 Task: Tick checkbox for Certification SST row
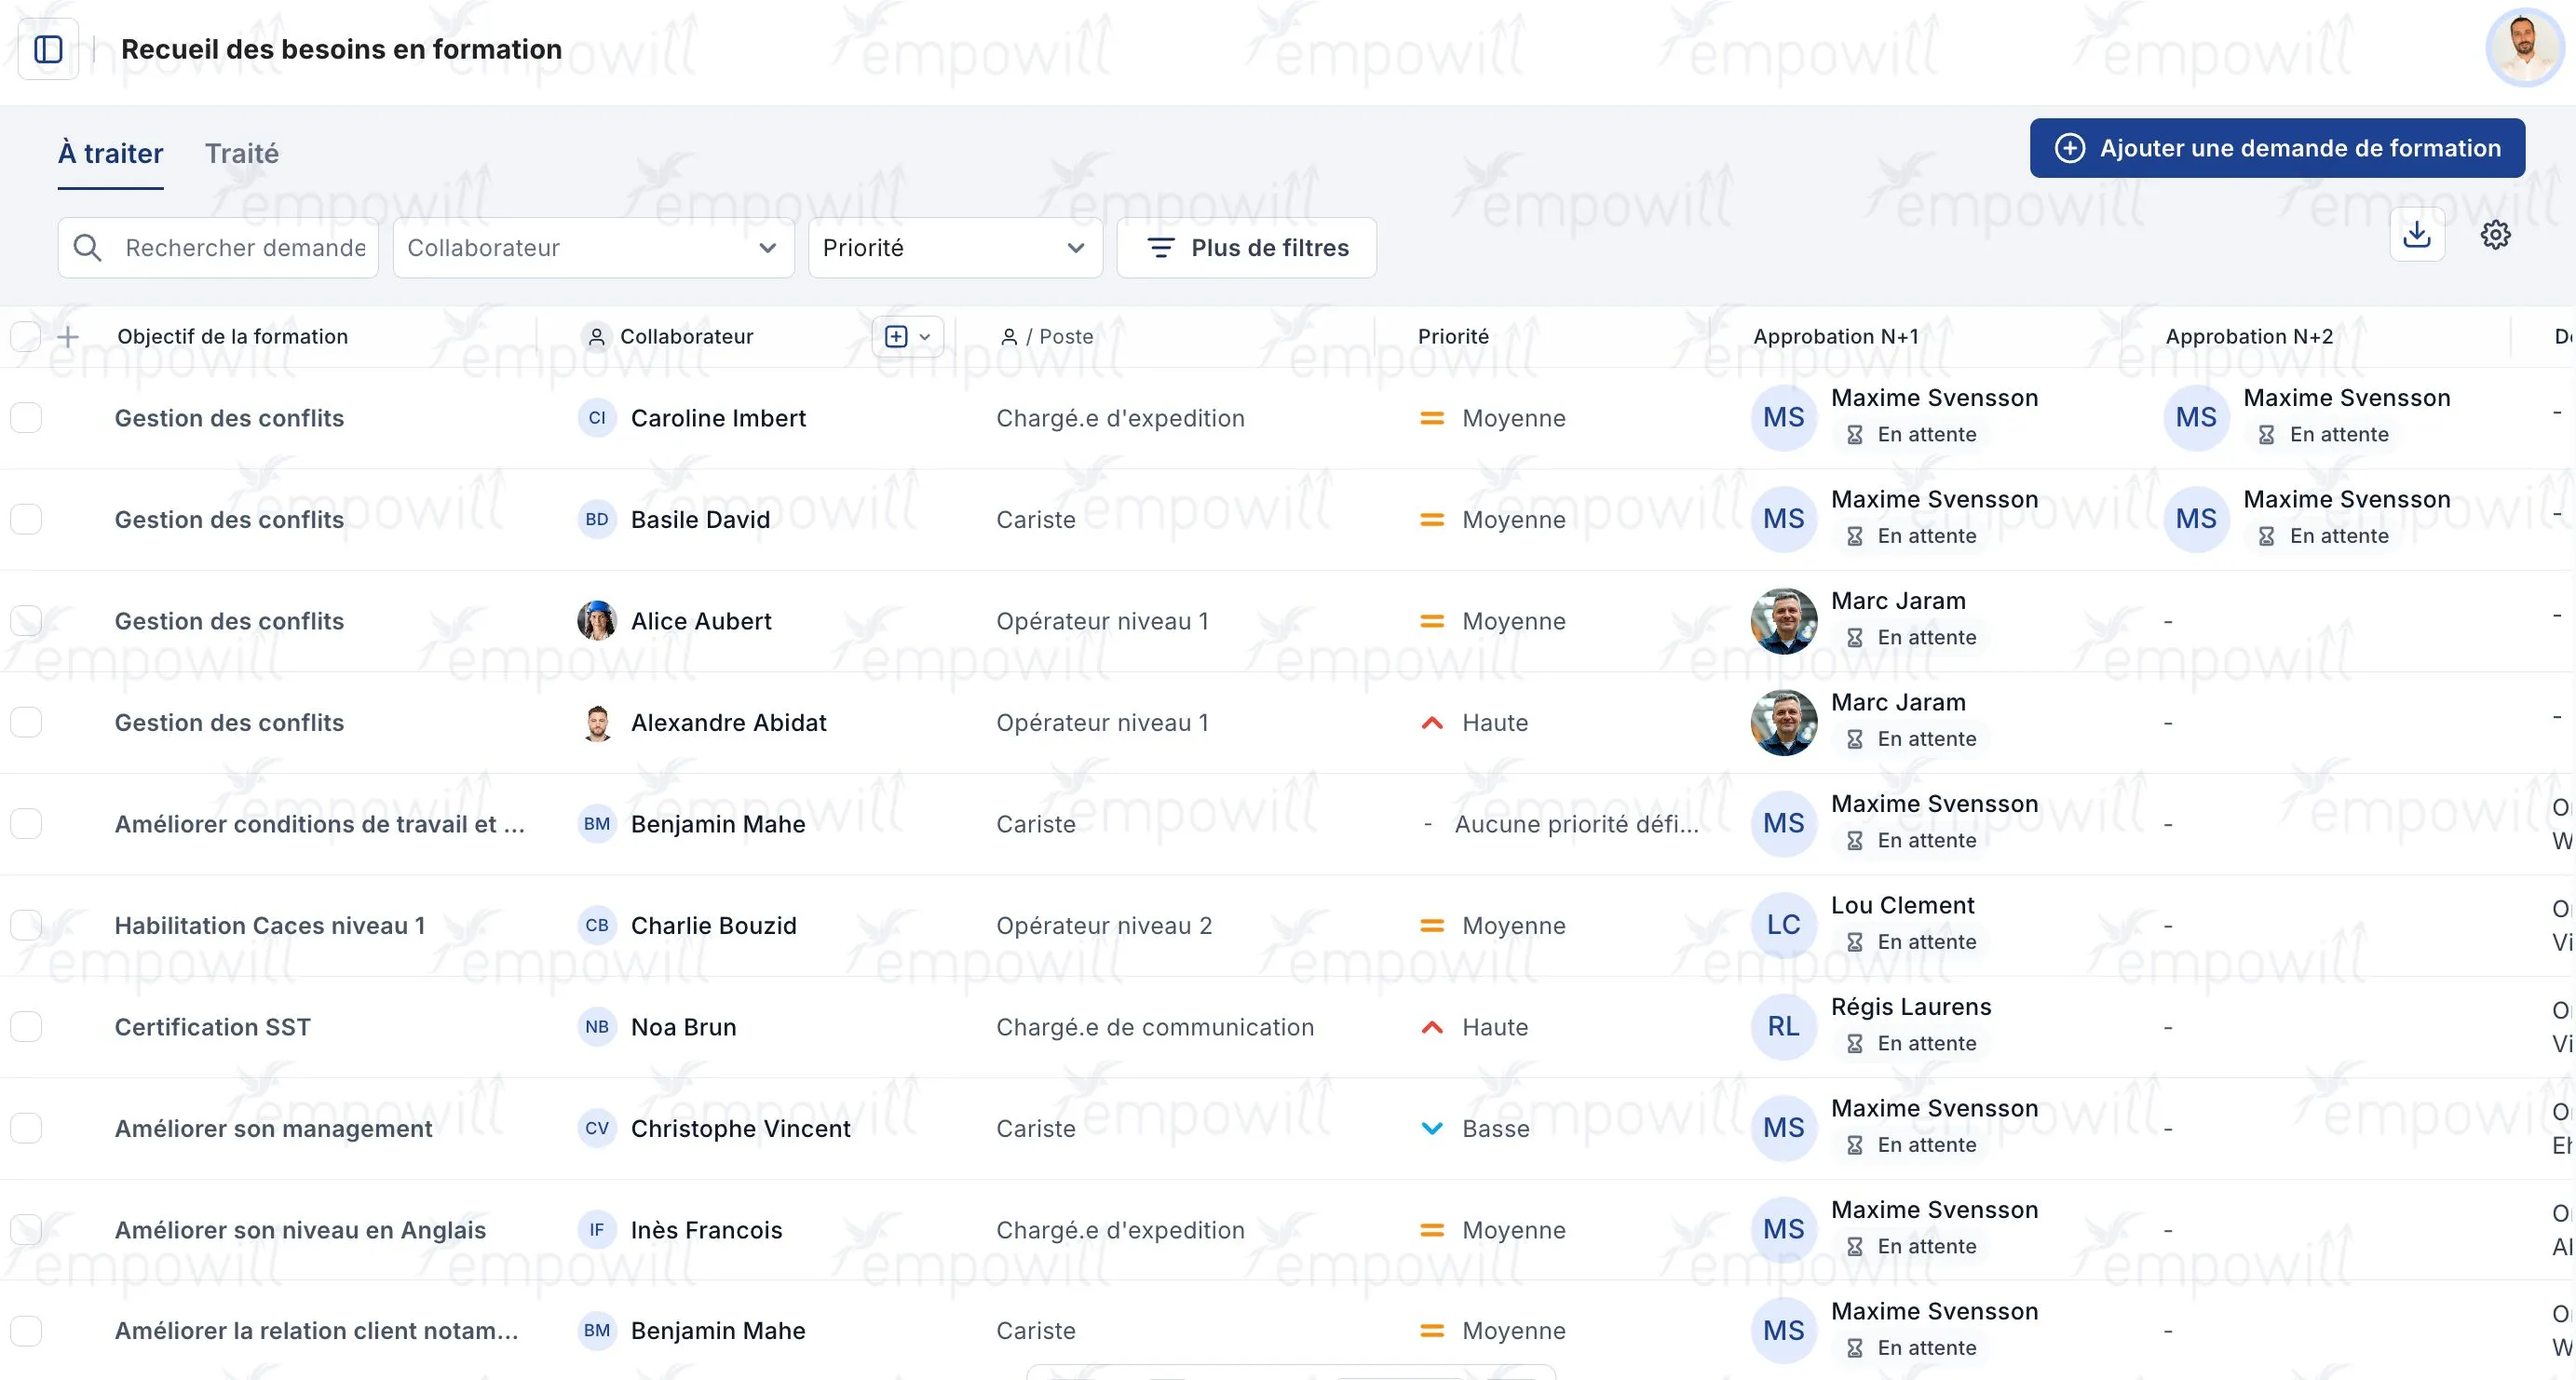point(26,1027)
